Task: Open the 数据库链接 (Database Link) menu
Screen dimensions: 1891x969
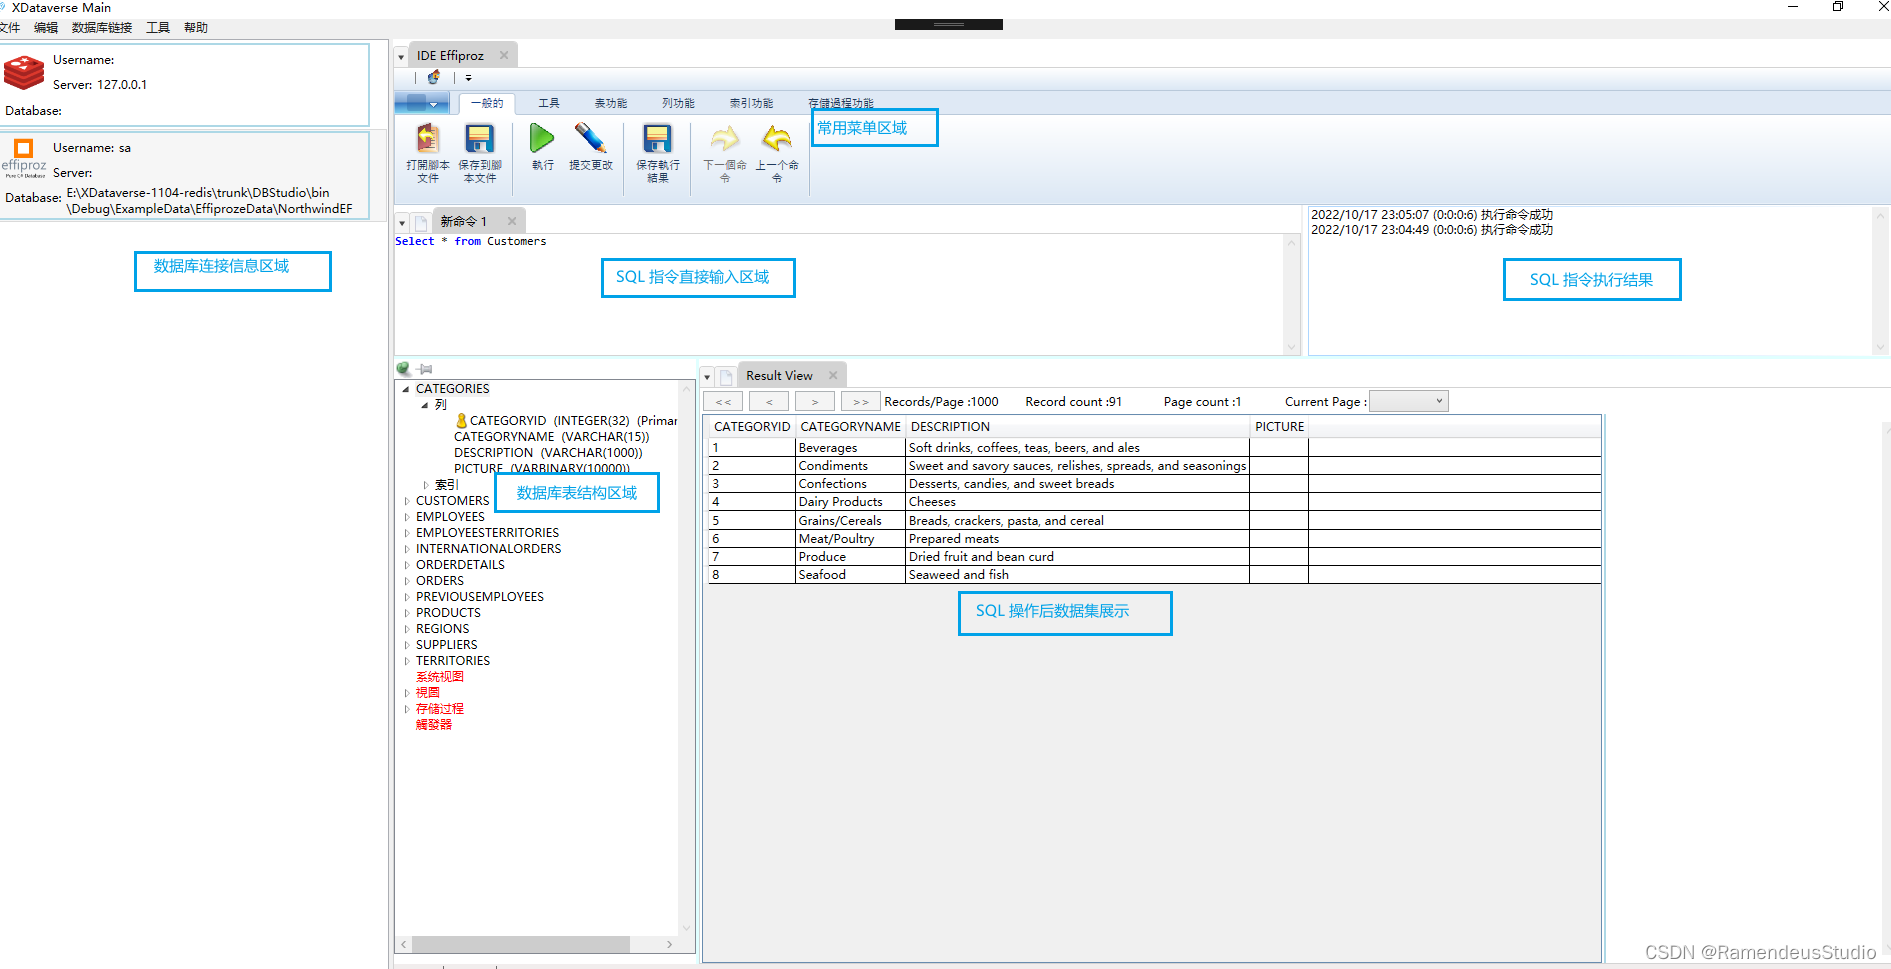Action: coord(102,28)
